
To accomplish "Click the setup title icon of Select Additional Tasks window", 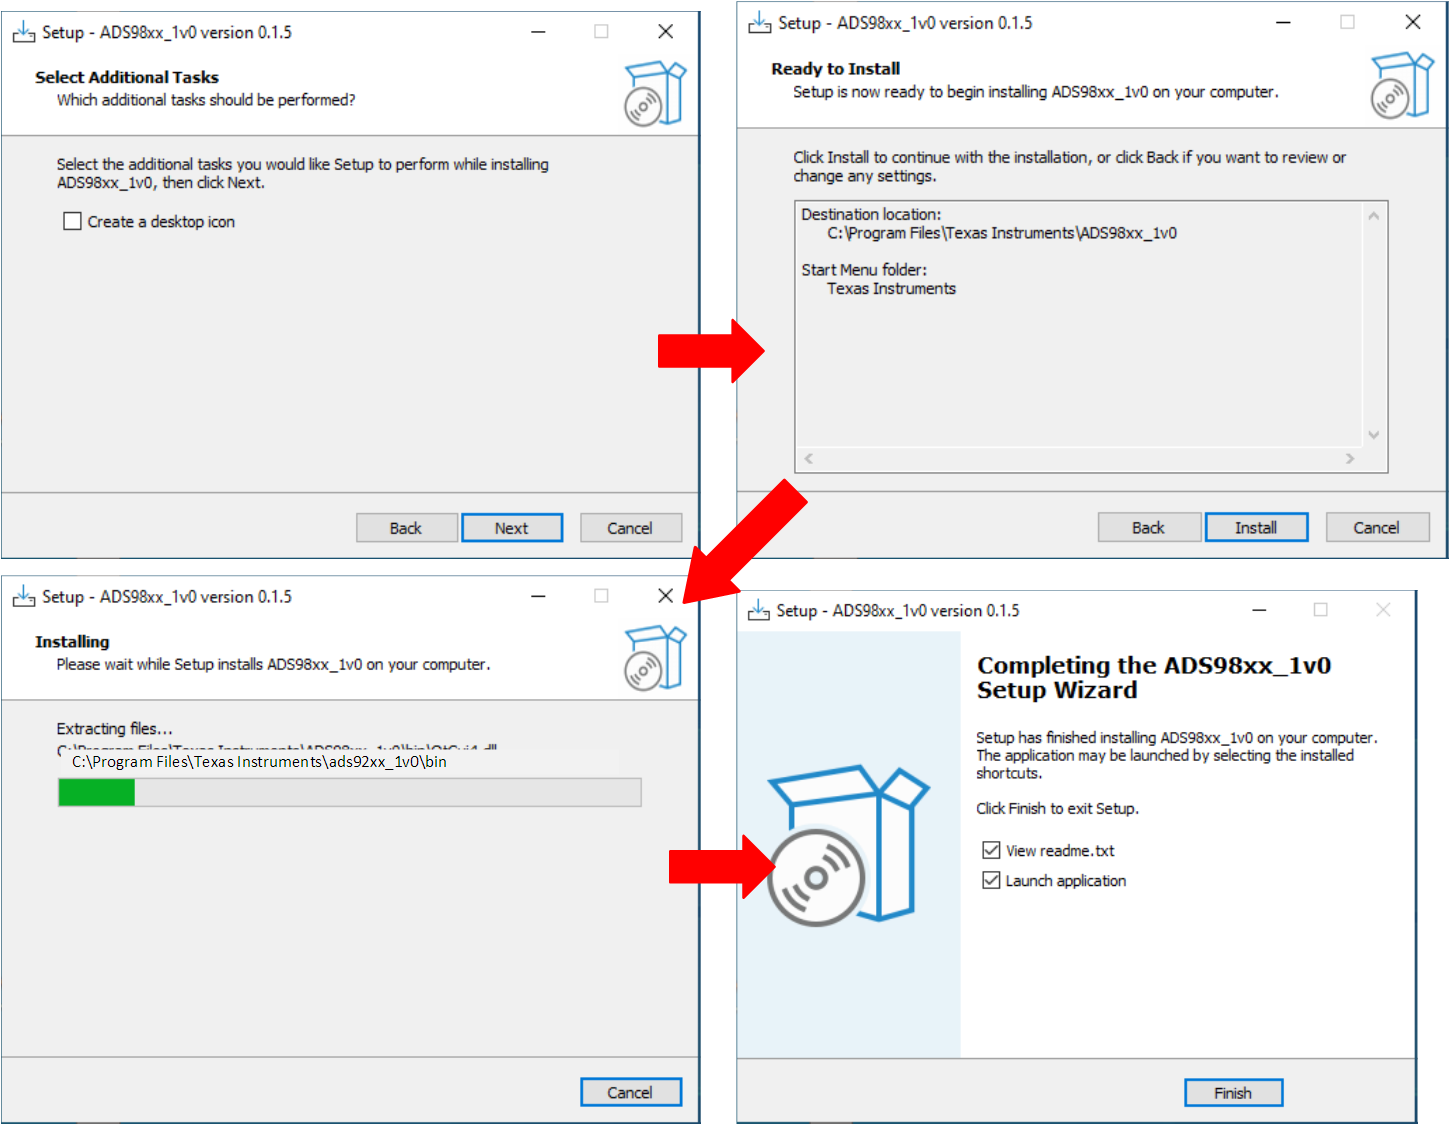I will coord(24,32).
